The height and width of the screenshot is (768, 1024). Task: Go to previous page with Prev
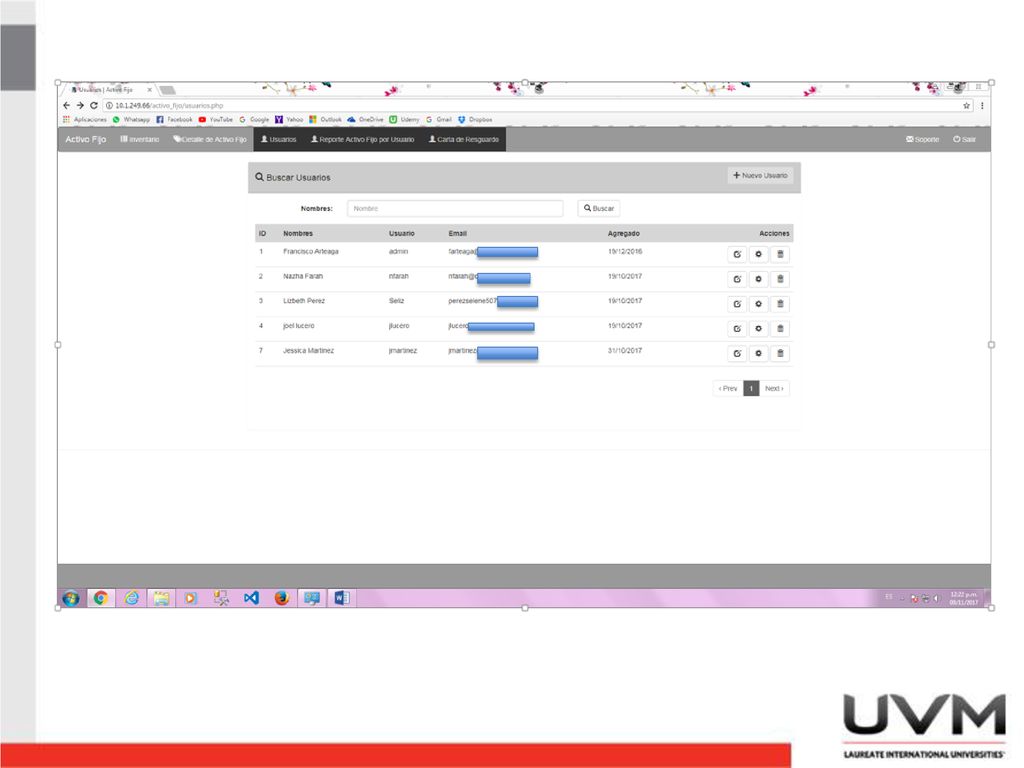(x=728, y=389)
